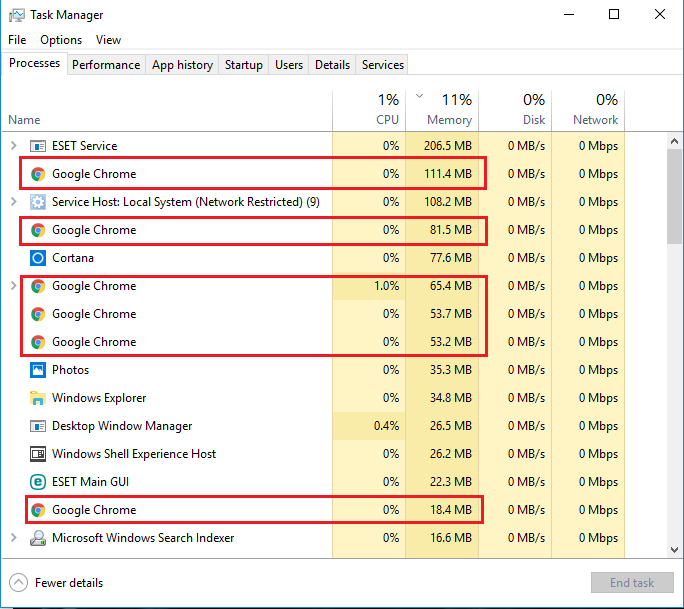
Task: Click the 206.5 MB memory value
Action: pyautogui.click(x=448, y=146)
